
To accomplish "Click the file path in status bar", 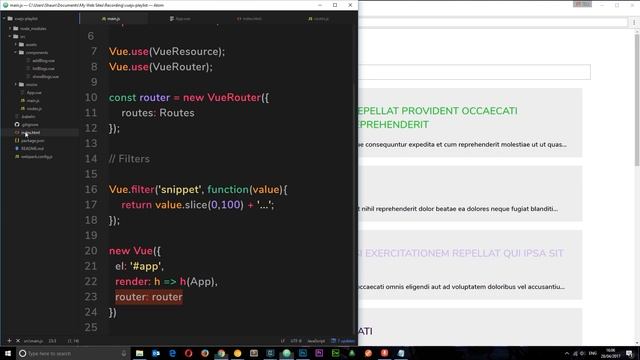I will (33, 341).
